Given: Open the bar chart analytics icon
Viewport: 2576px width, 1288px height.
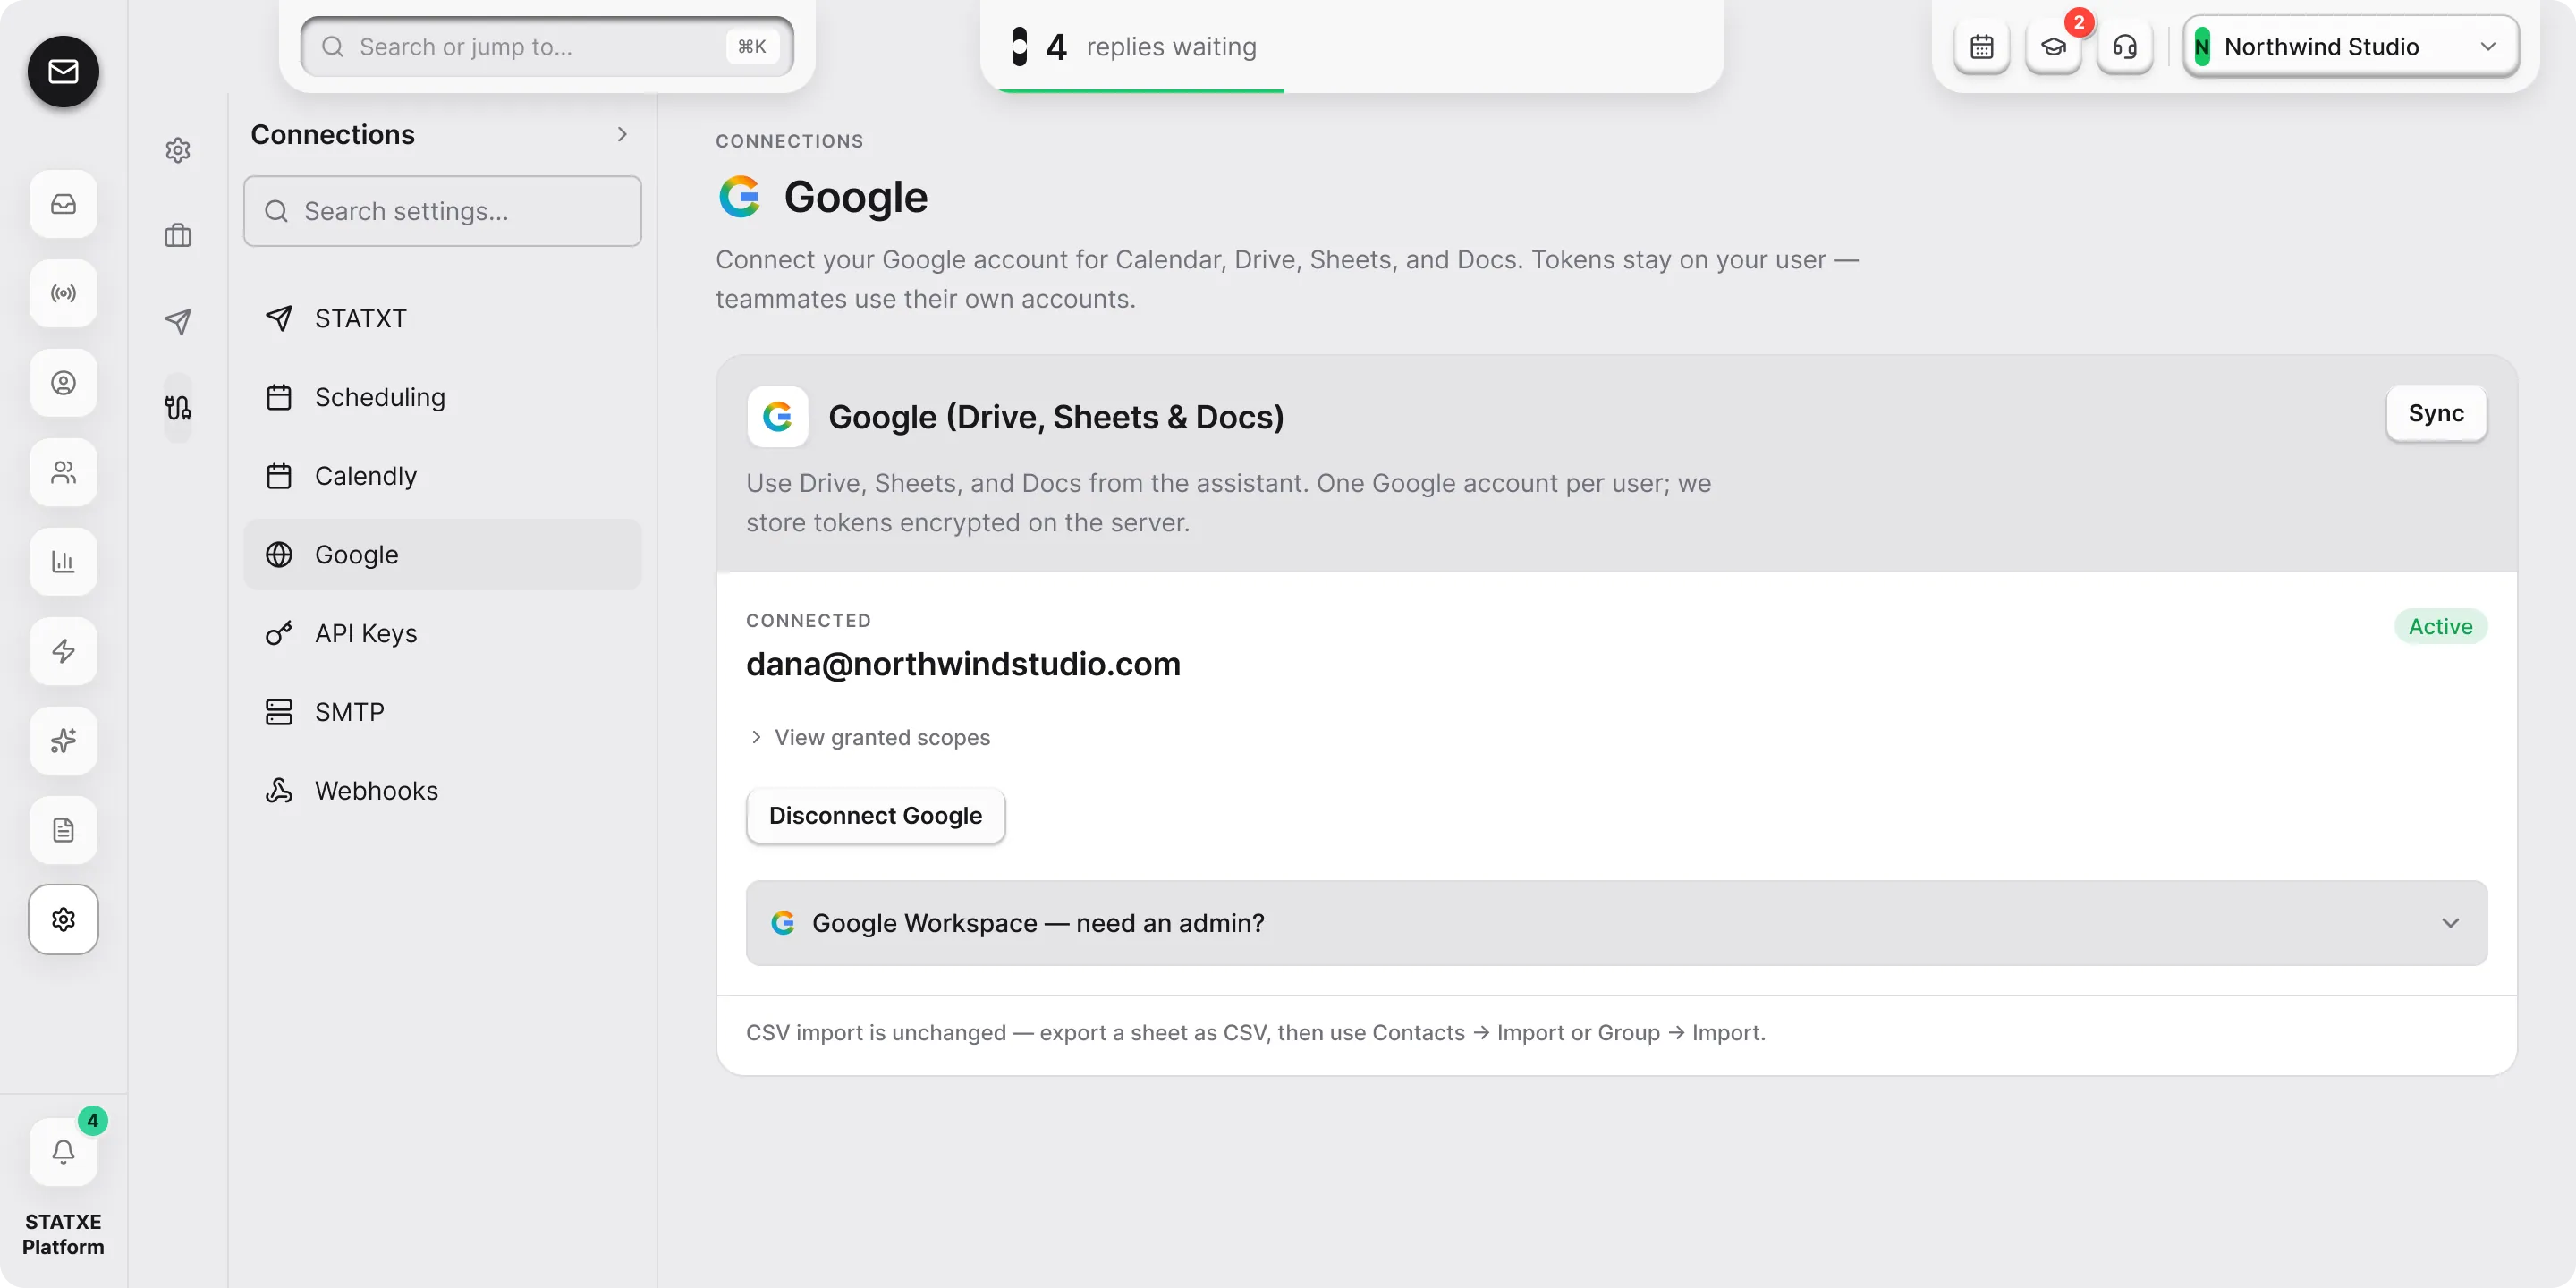Looking at the screenshot, I should pos(63,562).
